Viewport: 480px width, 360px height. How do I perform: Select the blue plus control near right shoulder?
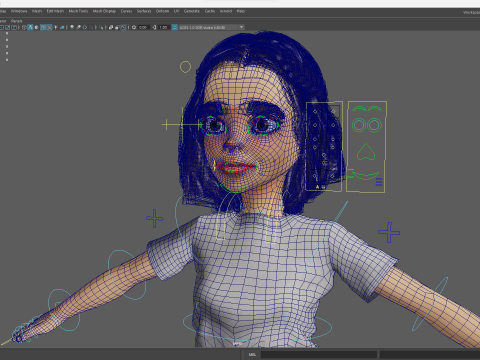389,232
